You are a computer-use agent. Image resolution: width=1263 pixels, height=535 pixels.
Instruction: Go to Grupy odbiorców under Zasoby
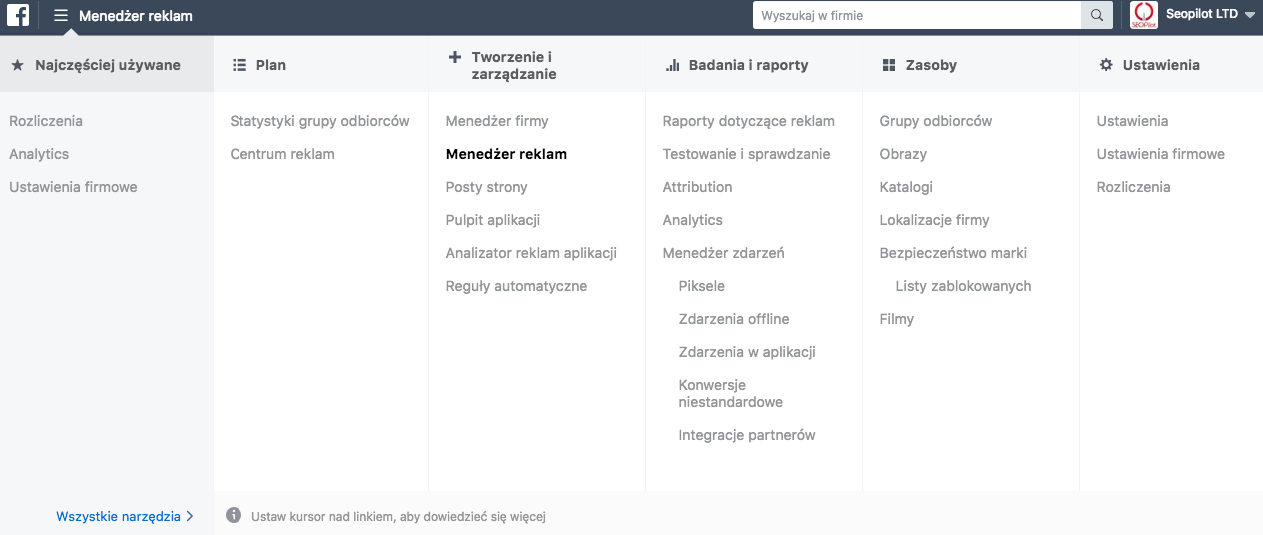(x=936, y=121)
